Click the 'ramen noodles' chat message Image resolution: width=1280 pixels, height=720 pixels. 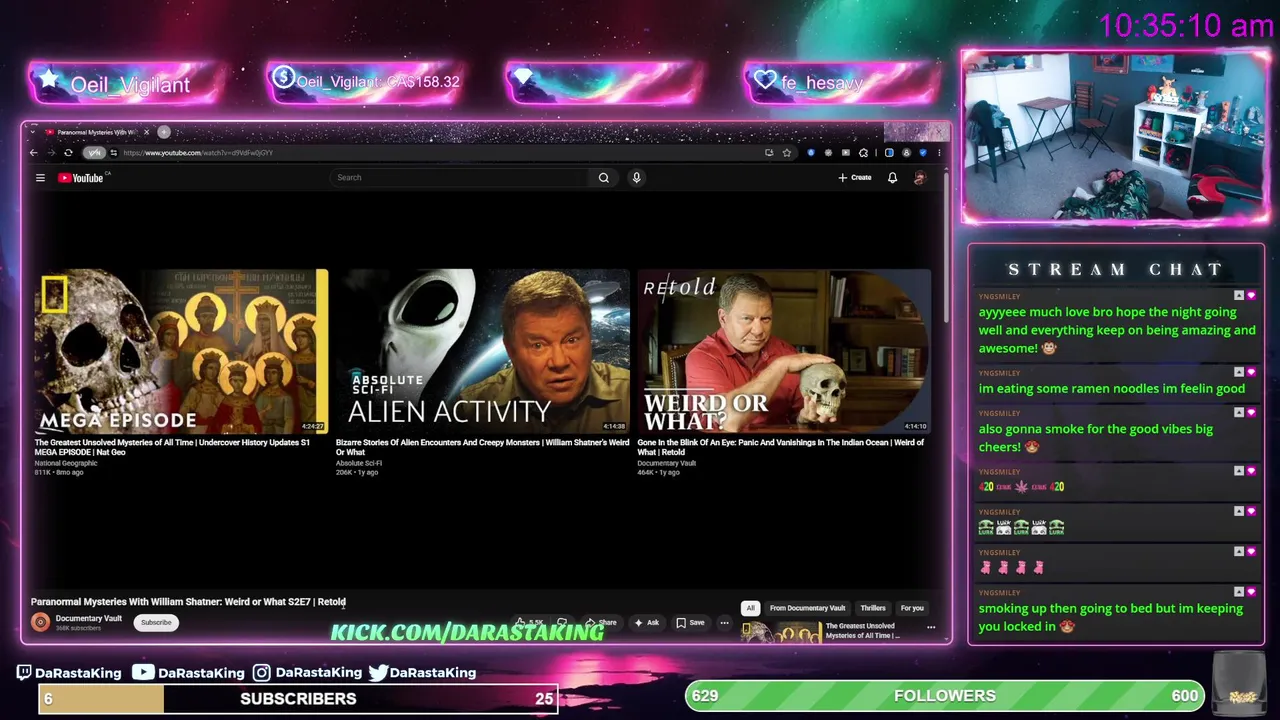click(1111, 389)
